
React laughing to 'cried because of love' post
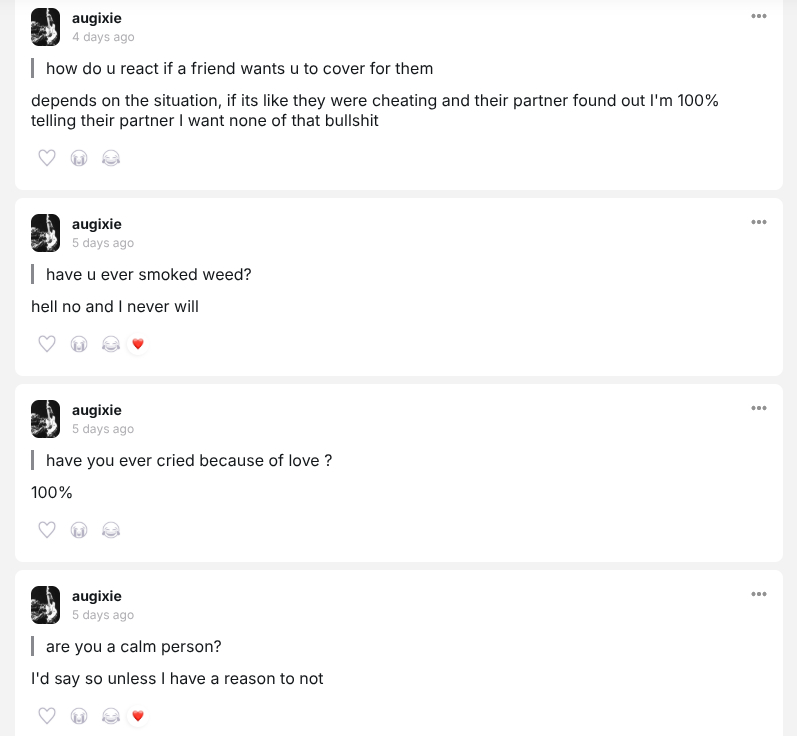[x=111, y=530]
